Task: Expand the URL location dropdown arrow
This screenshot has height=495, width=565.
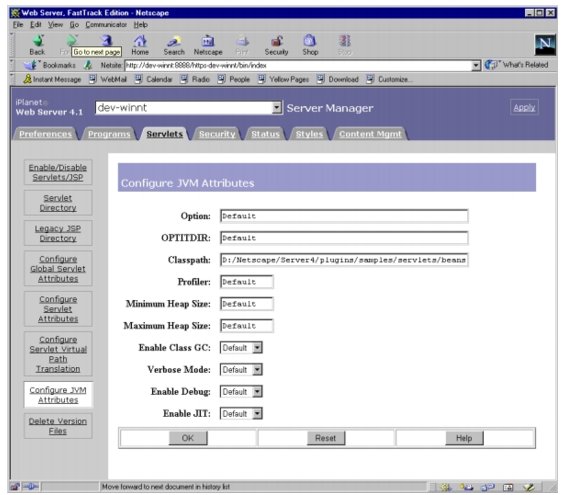Action: pyautogui.click(x=476, y=65)
